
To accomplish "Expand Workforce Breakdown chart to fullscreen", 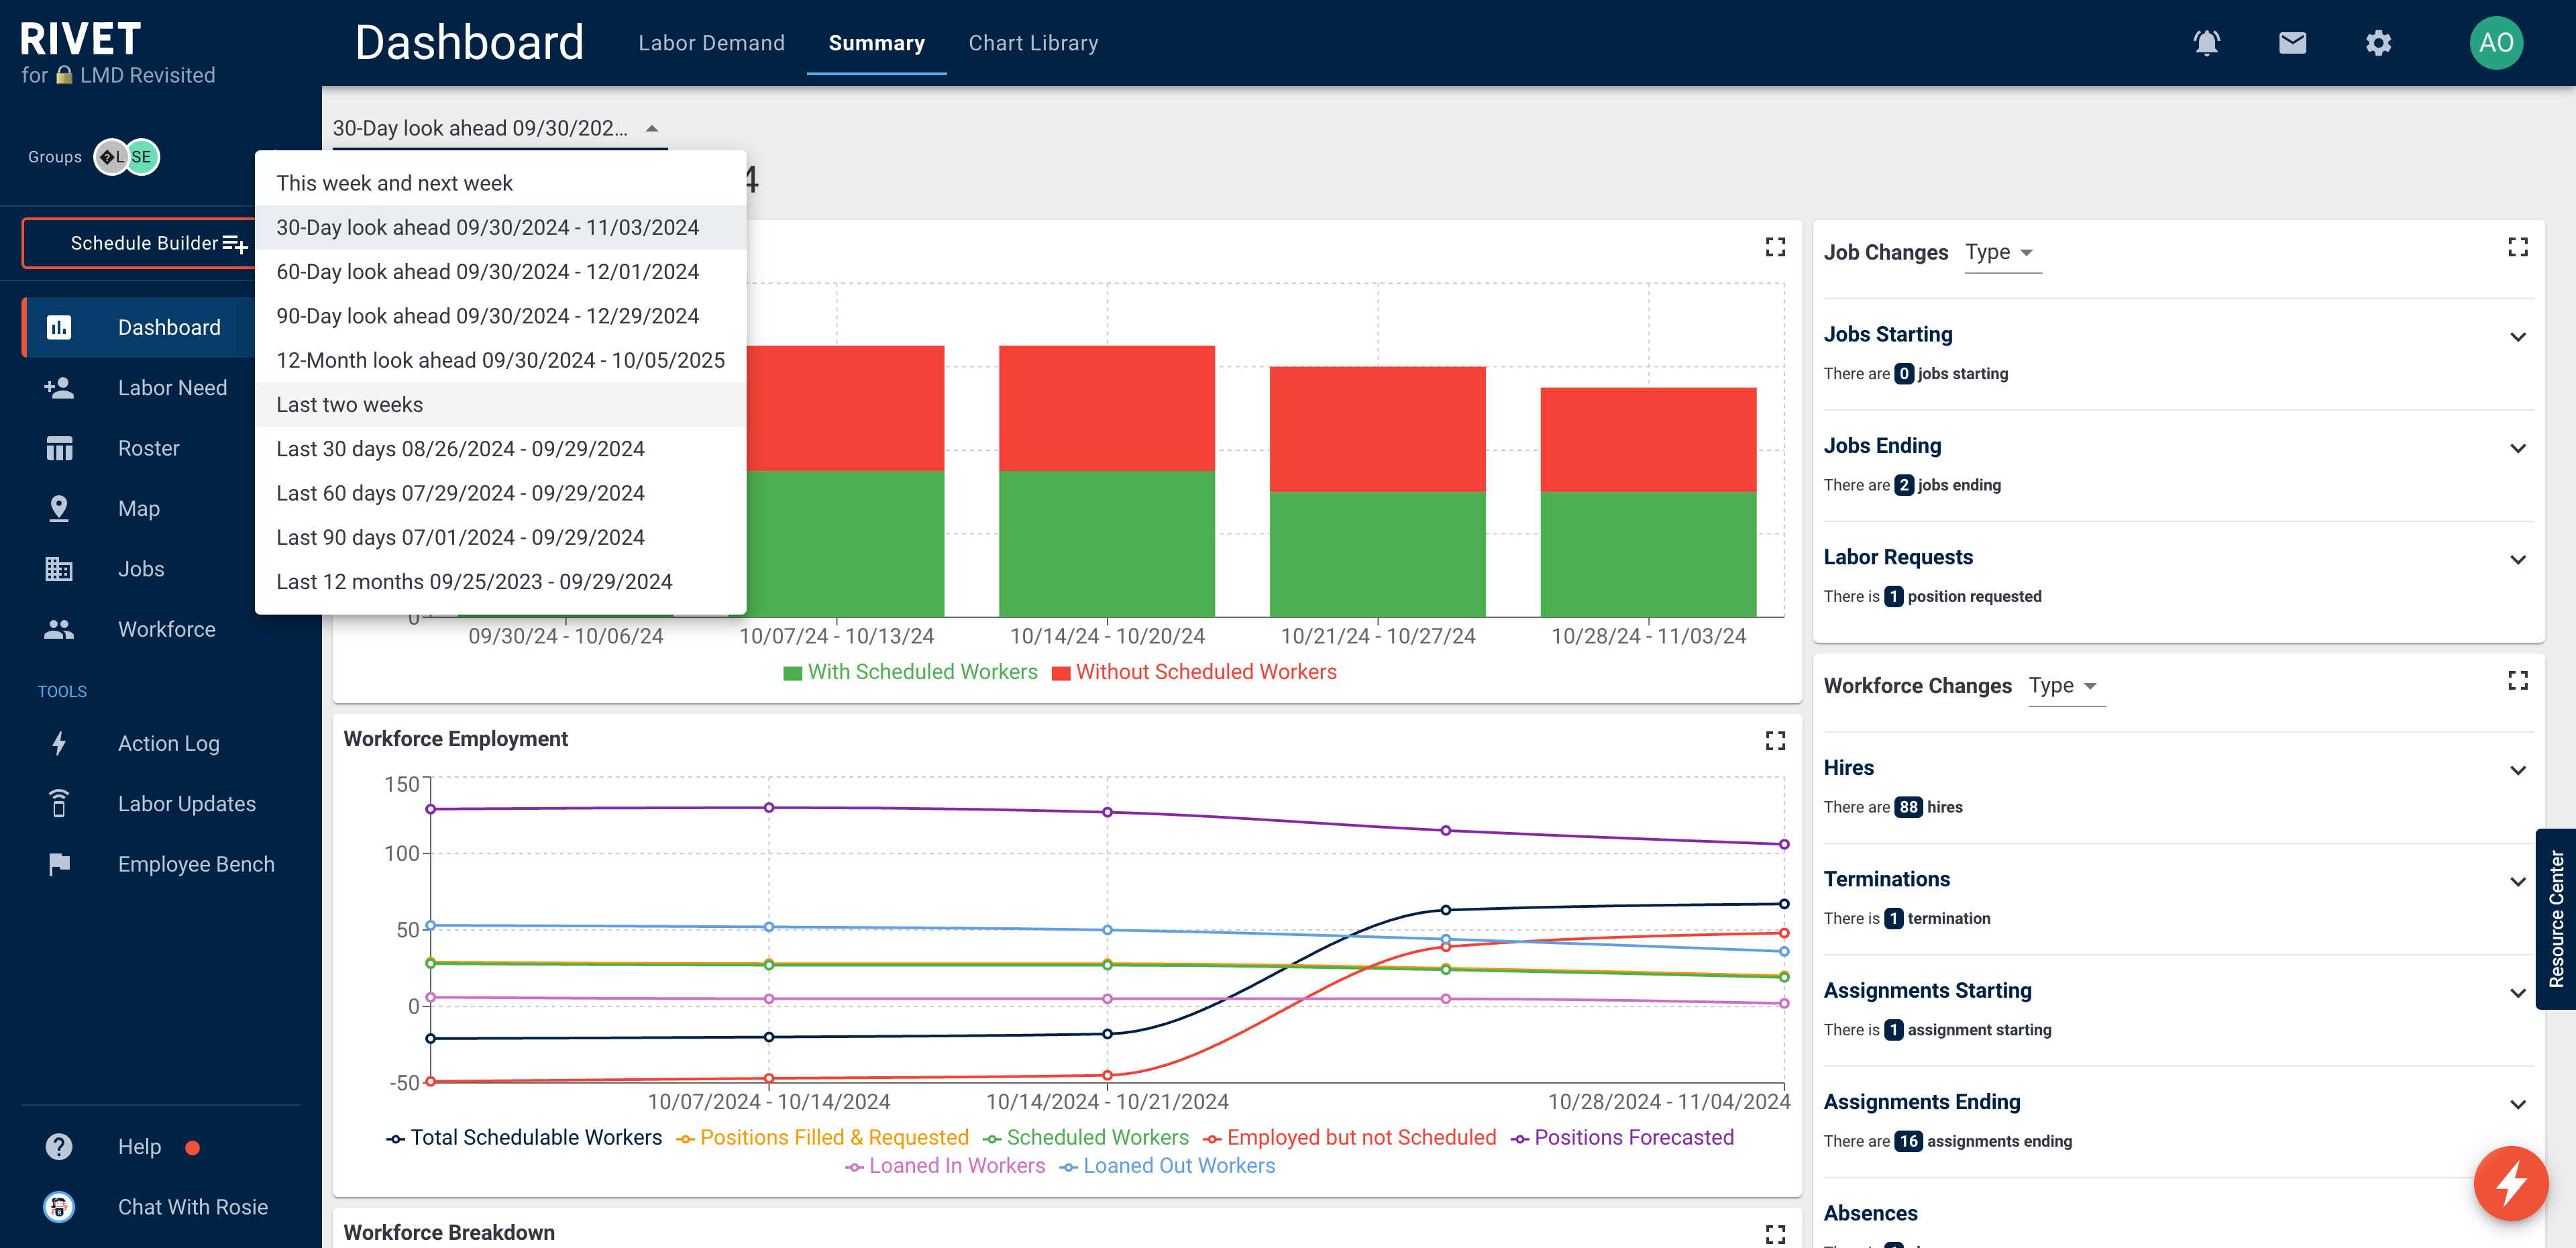I will tap(1775, 1234).
